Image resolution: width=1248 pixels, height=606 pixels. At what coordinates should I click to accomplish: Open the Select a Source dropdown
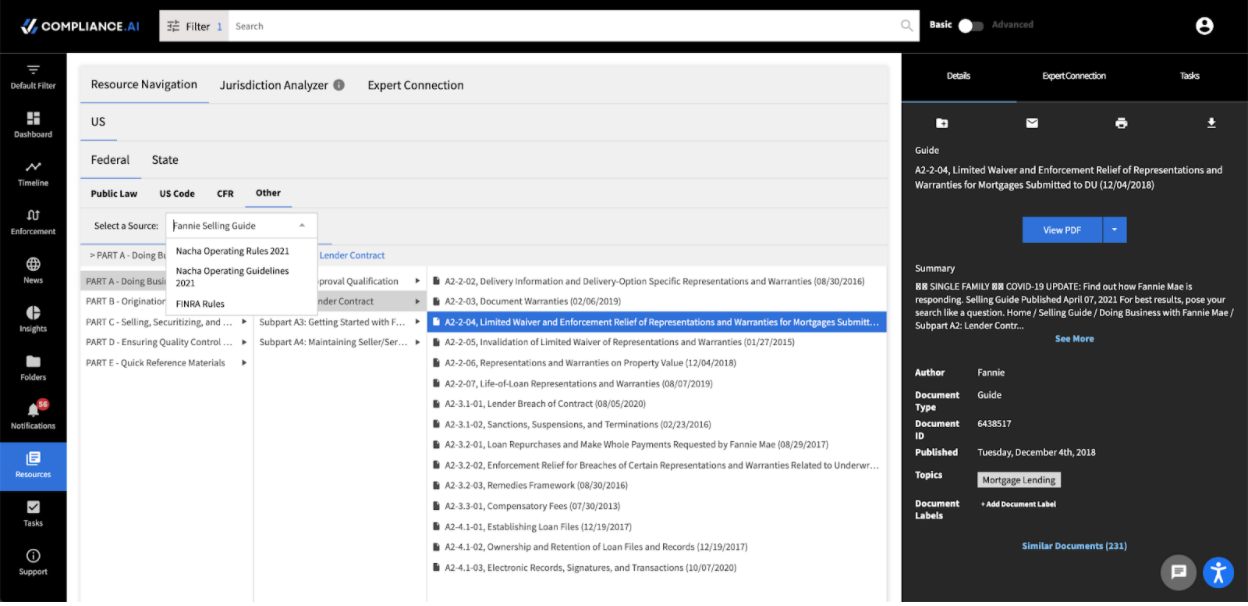tap(241, 226)
